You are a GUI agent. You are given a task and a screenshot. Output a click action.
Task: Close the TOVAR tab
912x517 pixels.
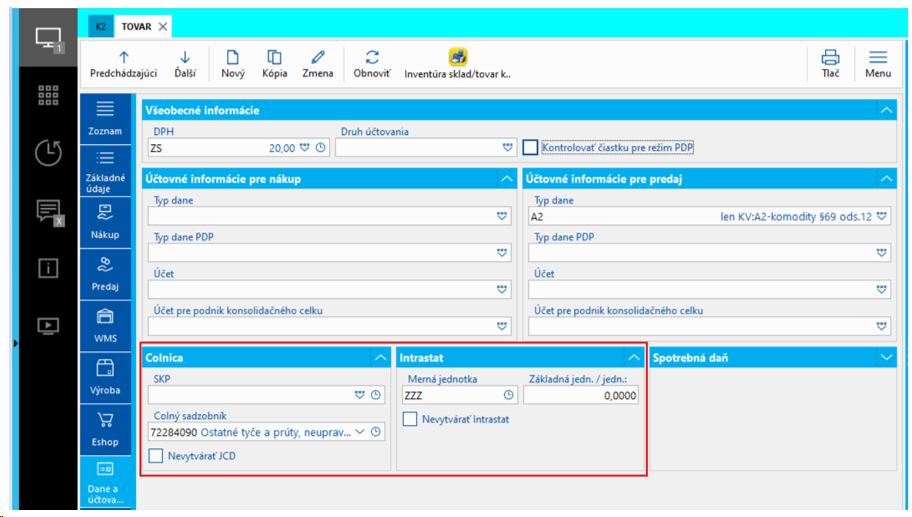163,27
